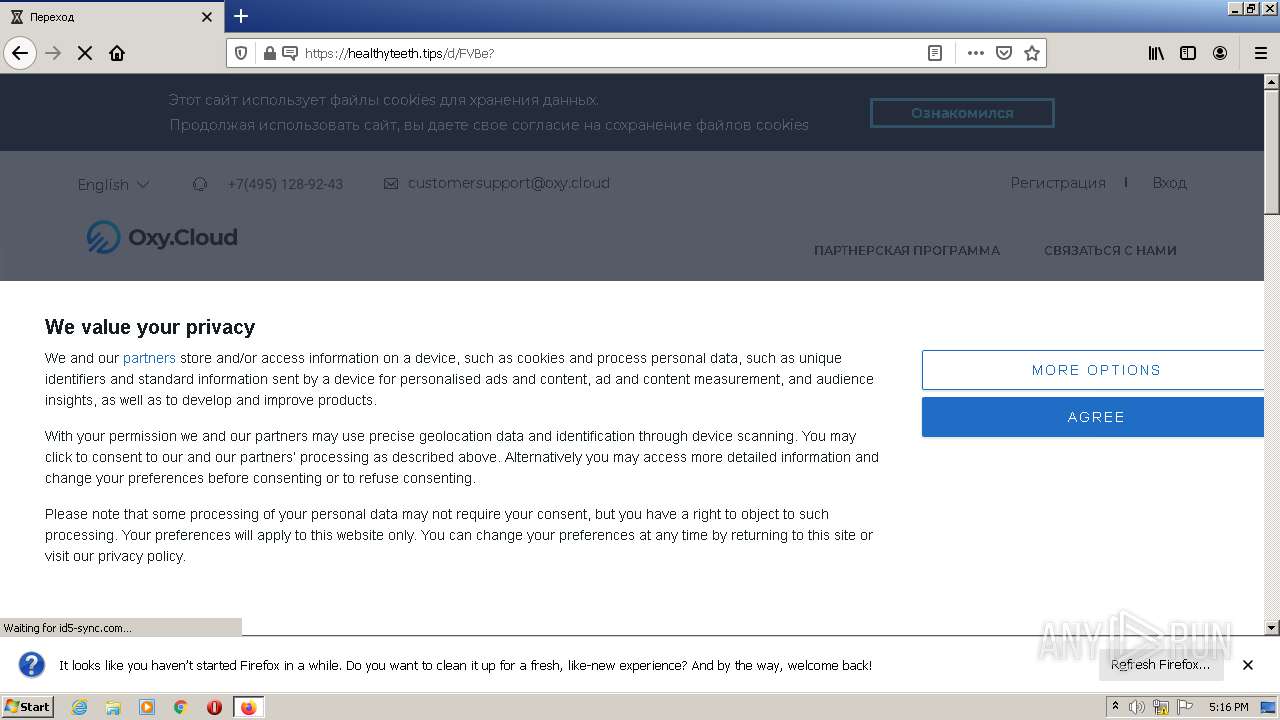Show the sidebar panels
This screenshot has height=720, width=1280.
1188,53
